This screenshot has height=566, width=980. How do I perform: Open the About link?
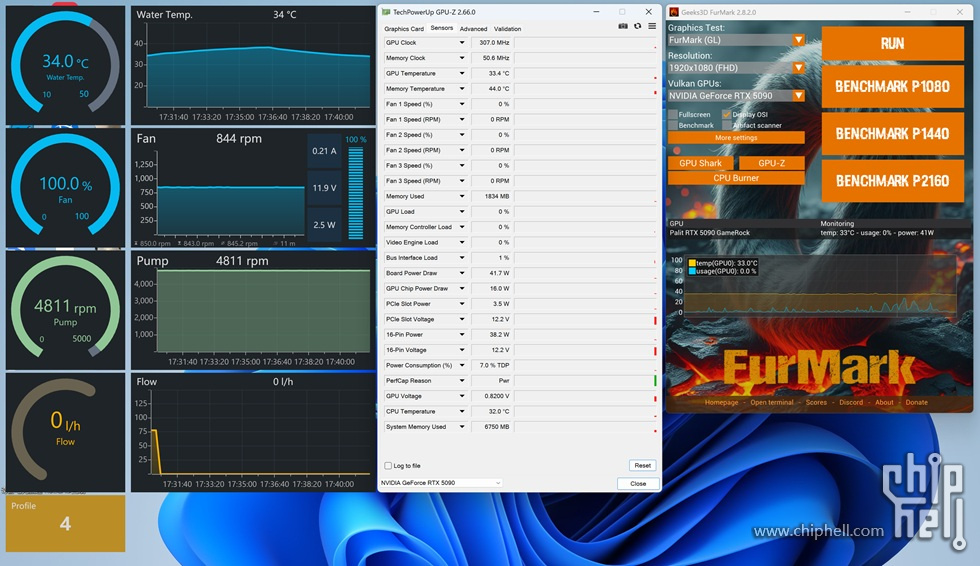coord(884,402)
